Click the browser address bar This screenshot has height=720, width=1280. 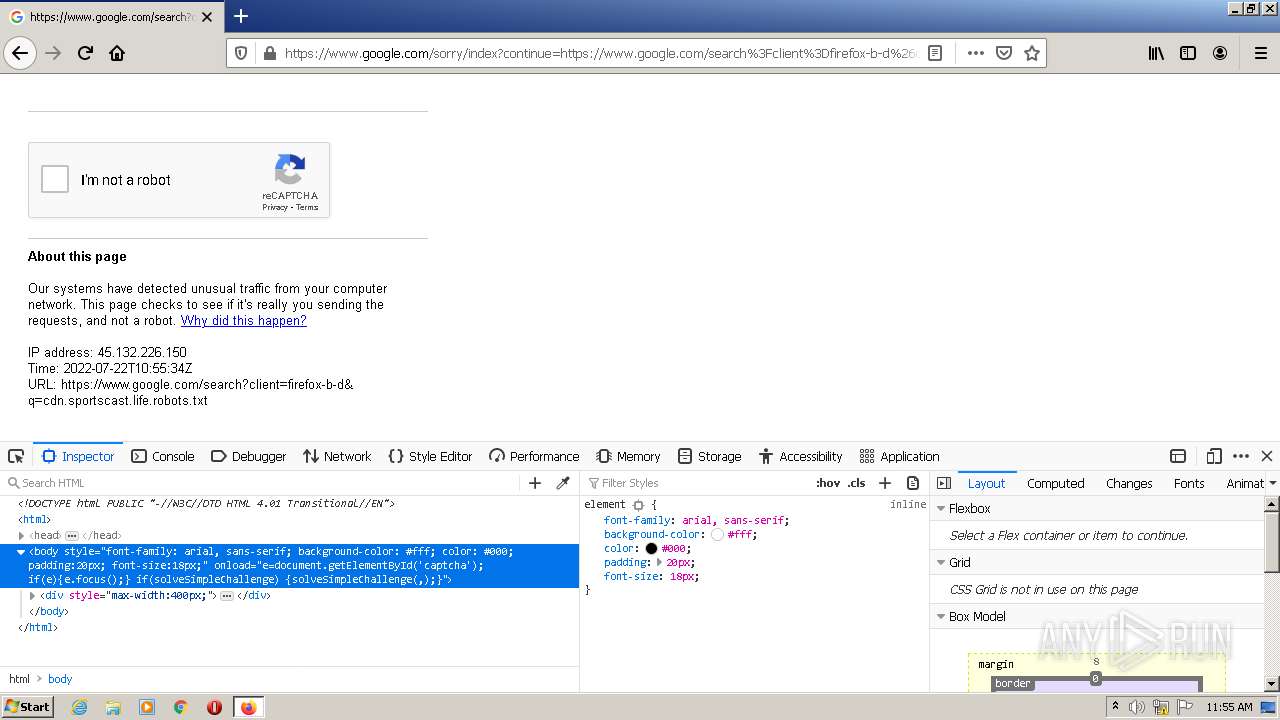[x=600, y=53]
